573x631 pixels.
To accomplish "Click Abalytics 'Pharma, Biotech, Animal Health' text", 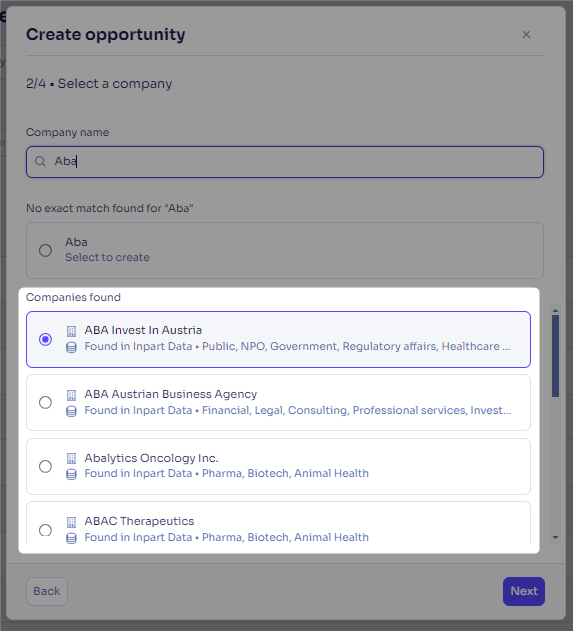I will pos(285,474).
